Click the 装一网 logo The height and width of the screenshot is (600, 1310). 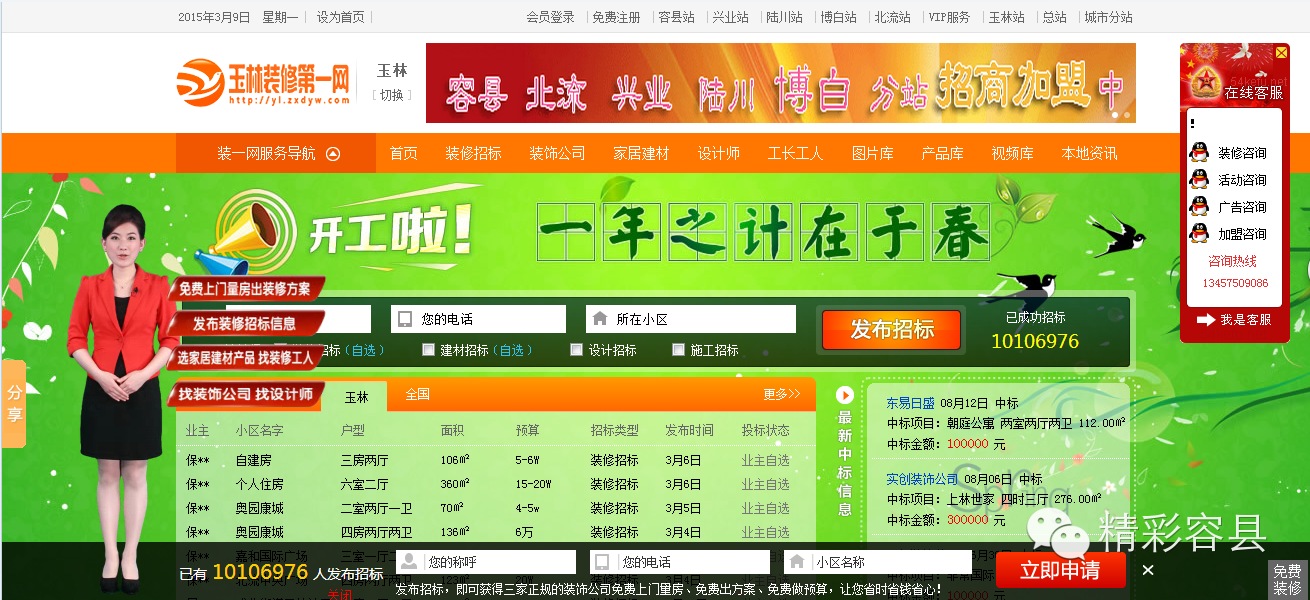tap(265, 83)
